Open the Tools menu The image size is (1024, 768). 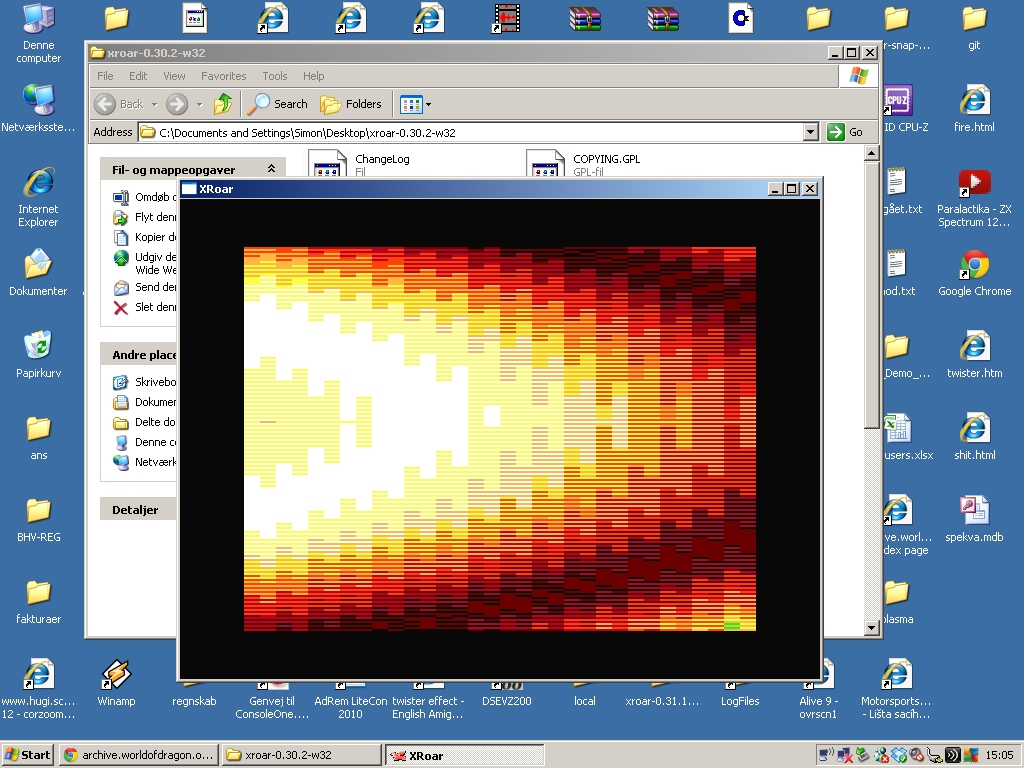point(274,76)
